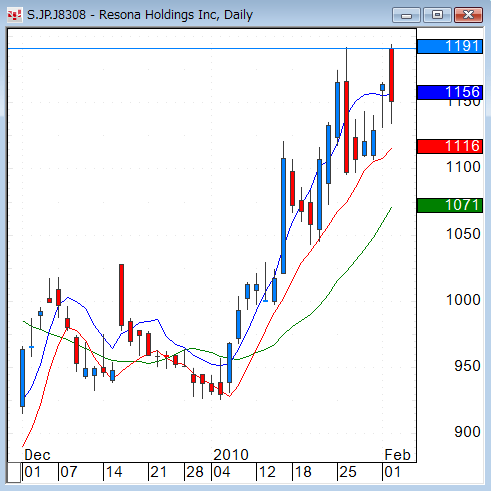The width and height of the screenshot is (491, 491).
Task: Click the long blue candlestick after Jan 12
Action: click(x=283, y=216)
